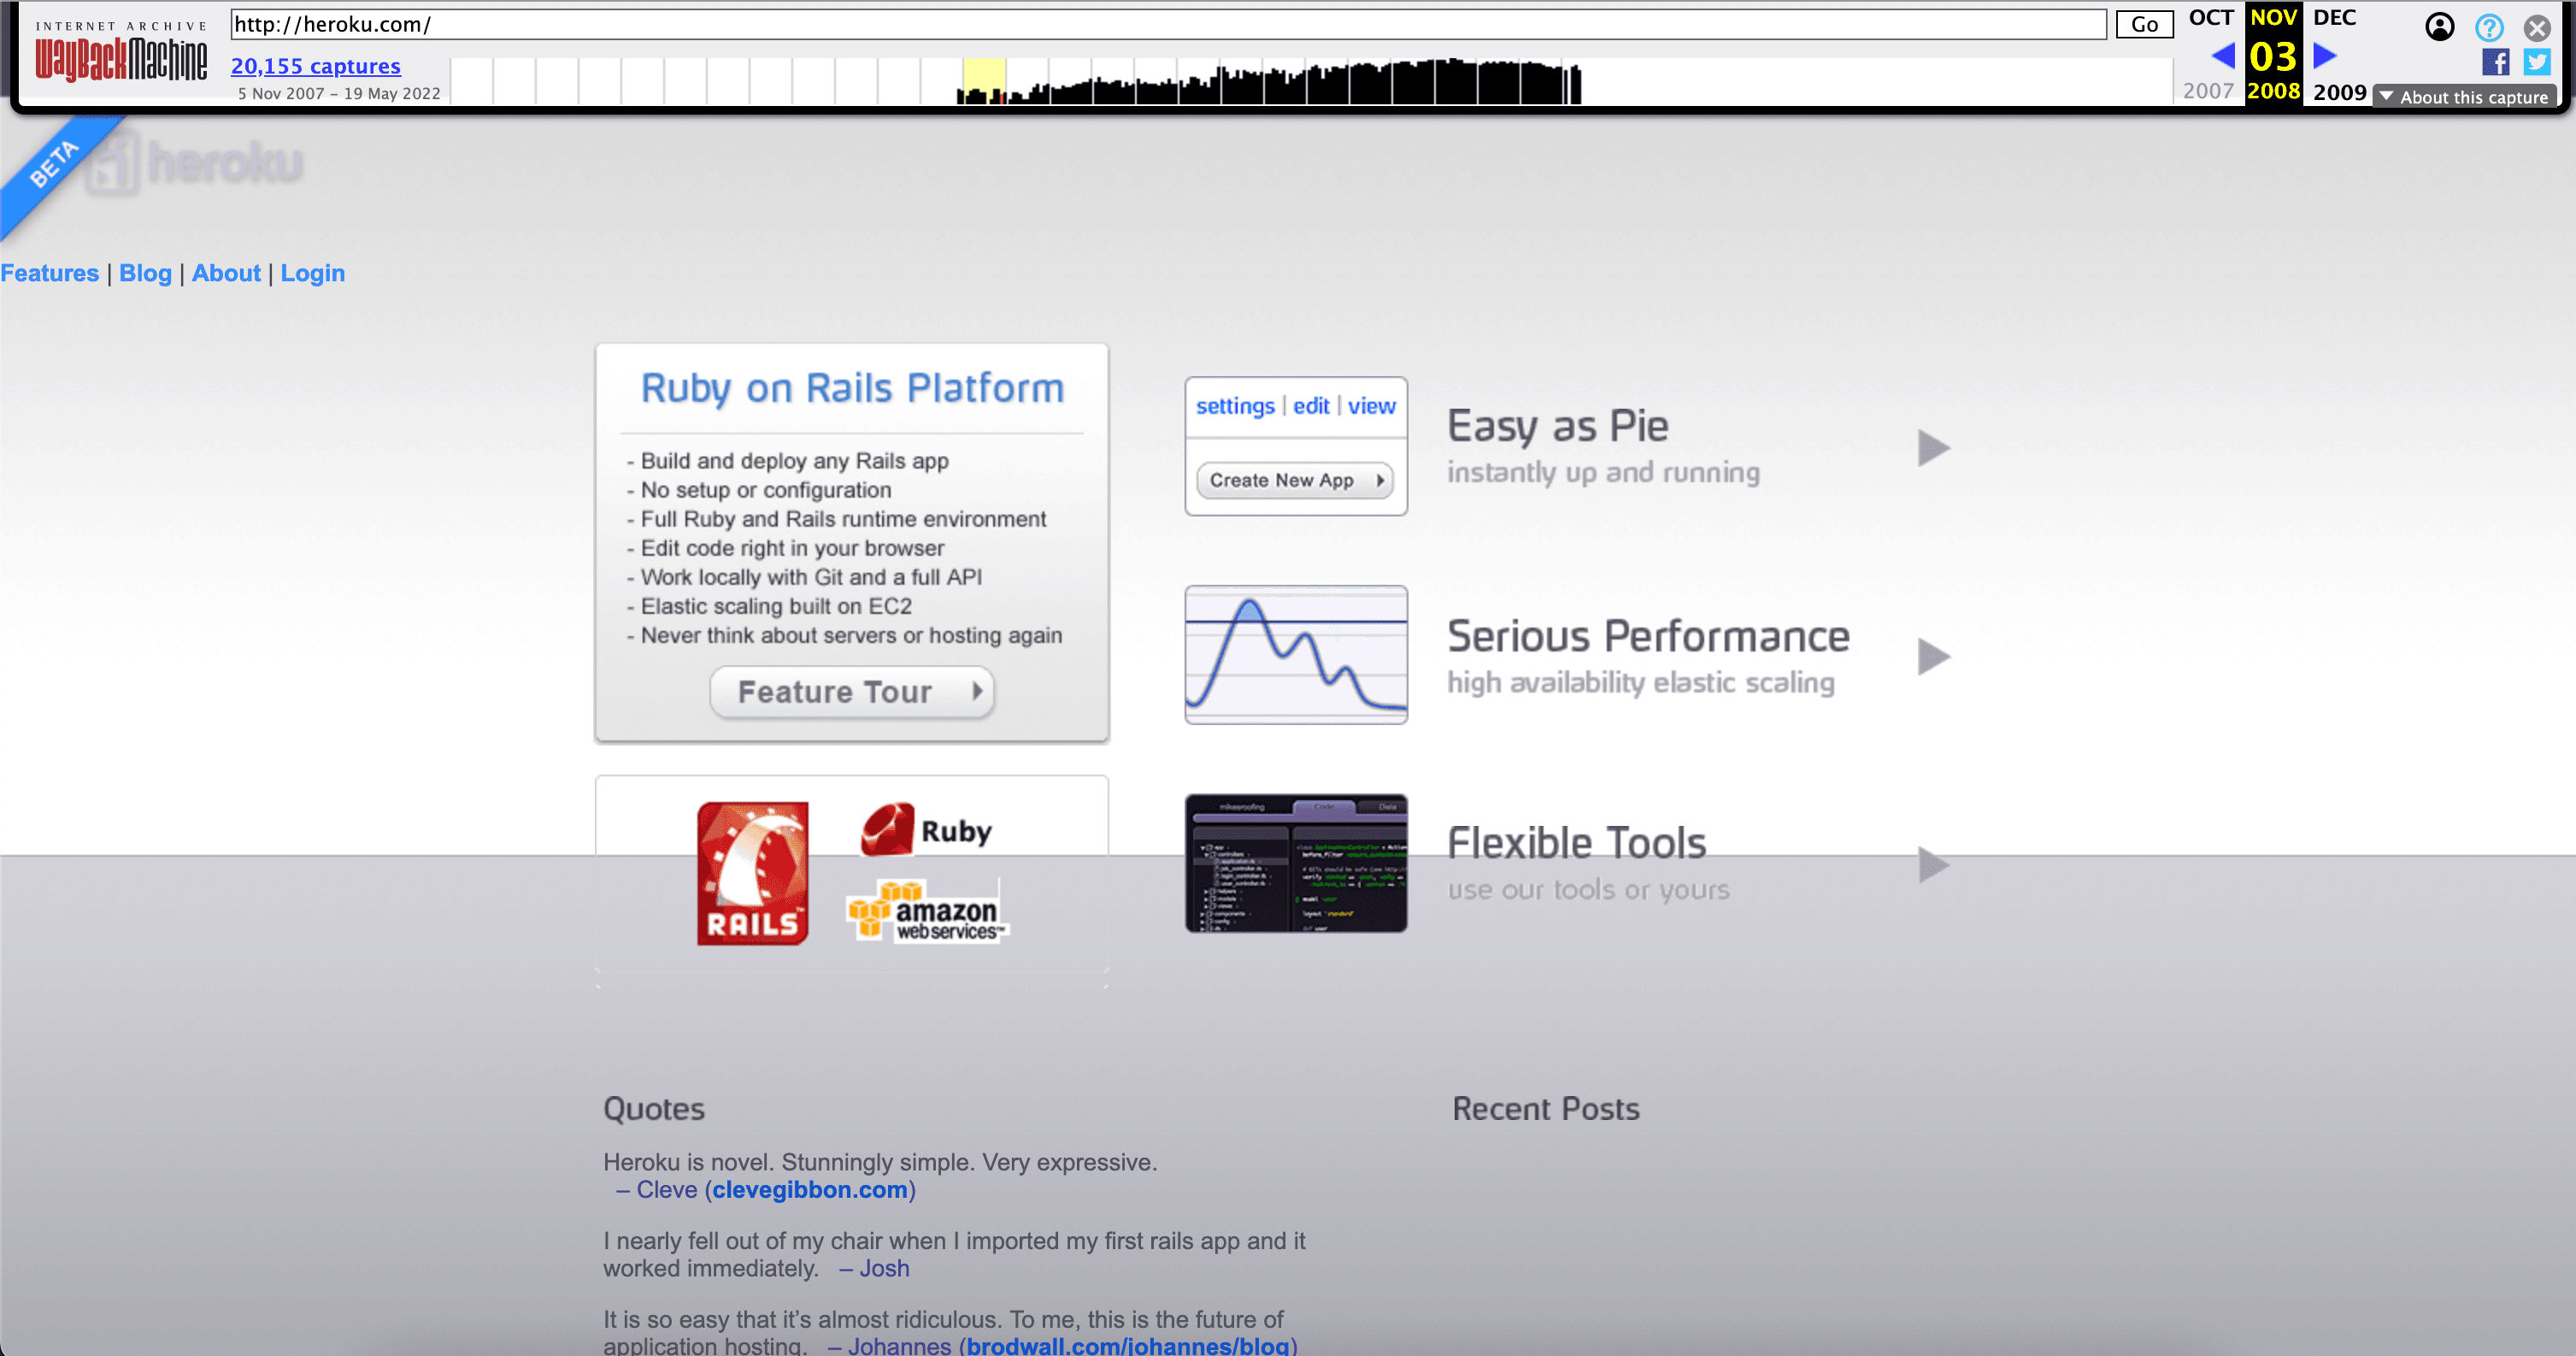Open the help question mark icon

2489,27
